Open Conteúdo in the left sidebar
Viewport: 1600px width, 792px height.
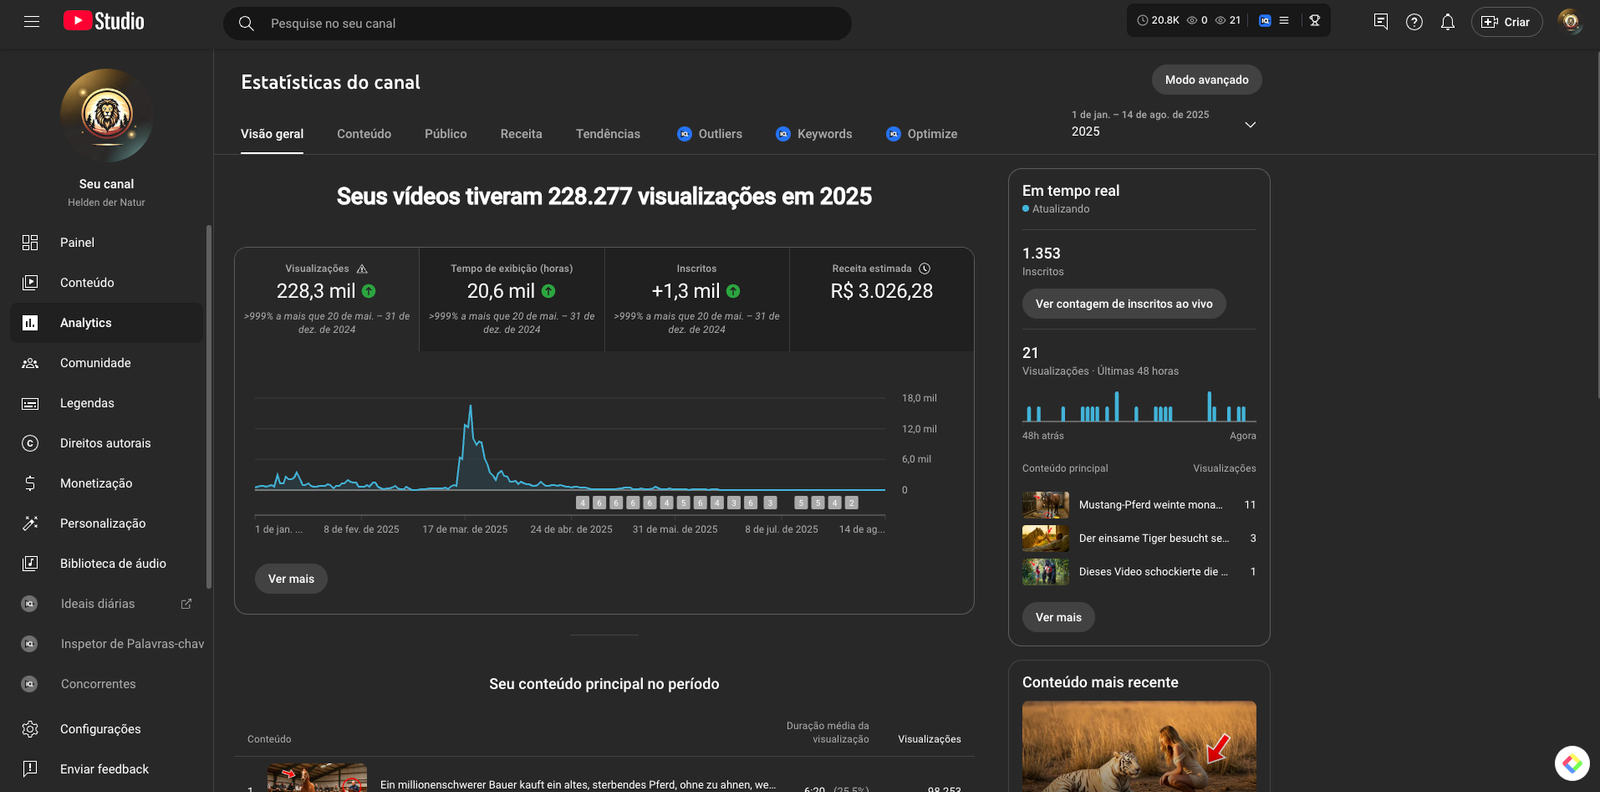point(107,283)
